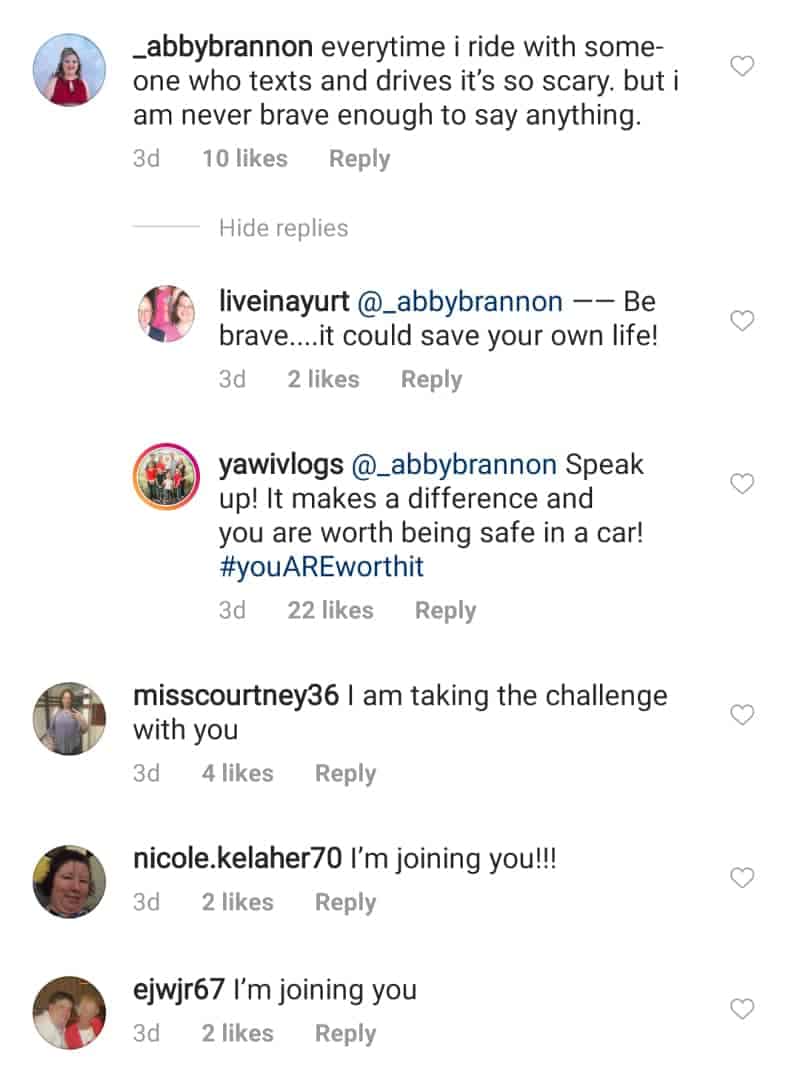Viewport: 800px width, 1080px height.
Task: Tap the heart next to ejwjr67's comment
Action: pos(742,1009)
